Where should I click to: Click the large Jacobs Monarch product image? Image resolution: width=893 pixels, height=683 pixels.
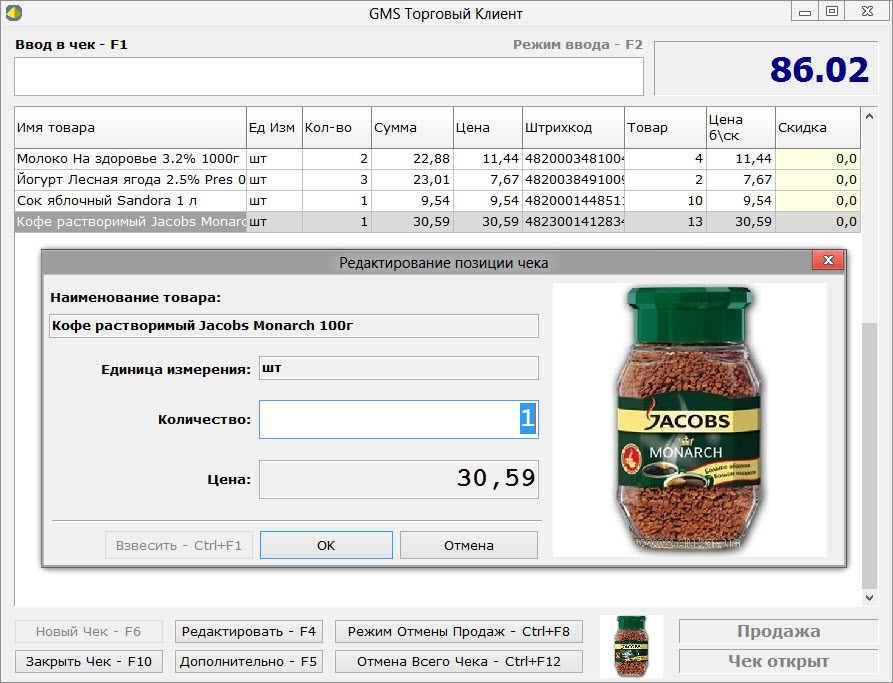click(x=690, y=420)
